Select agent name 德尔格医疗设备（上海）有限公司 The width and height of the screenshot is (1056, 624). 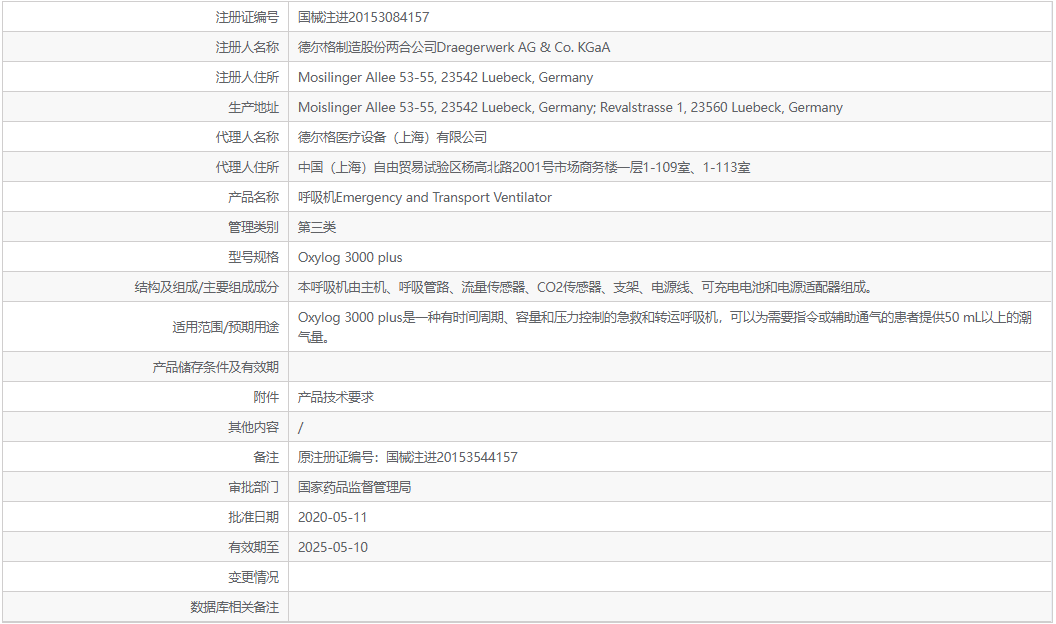393,137
